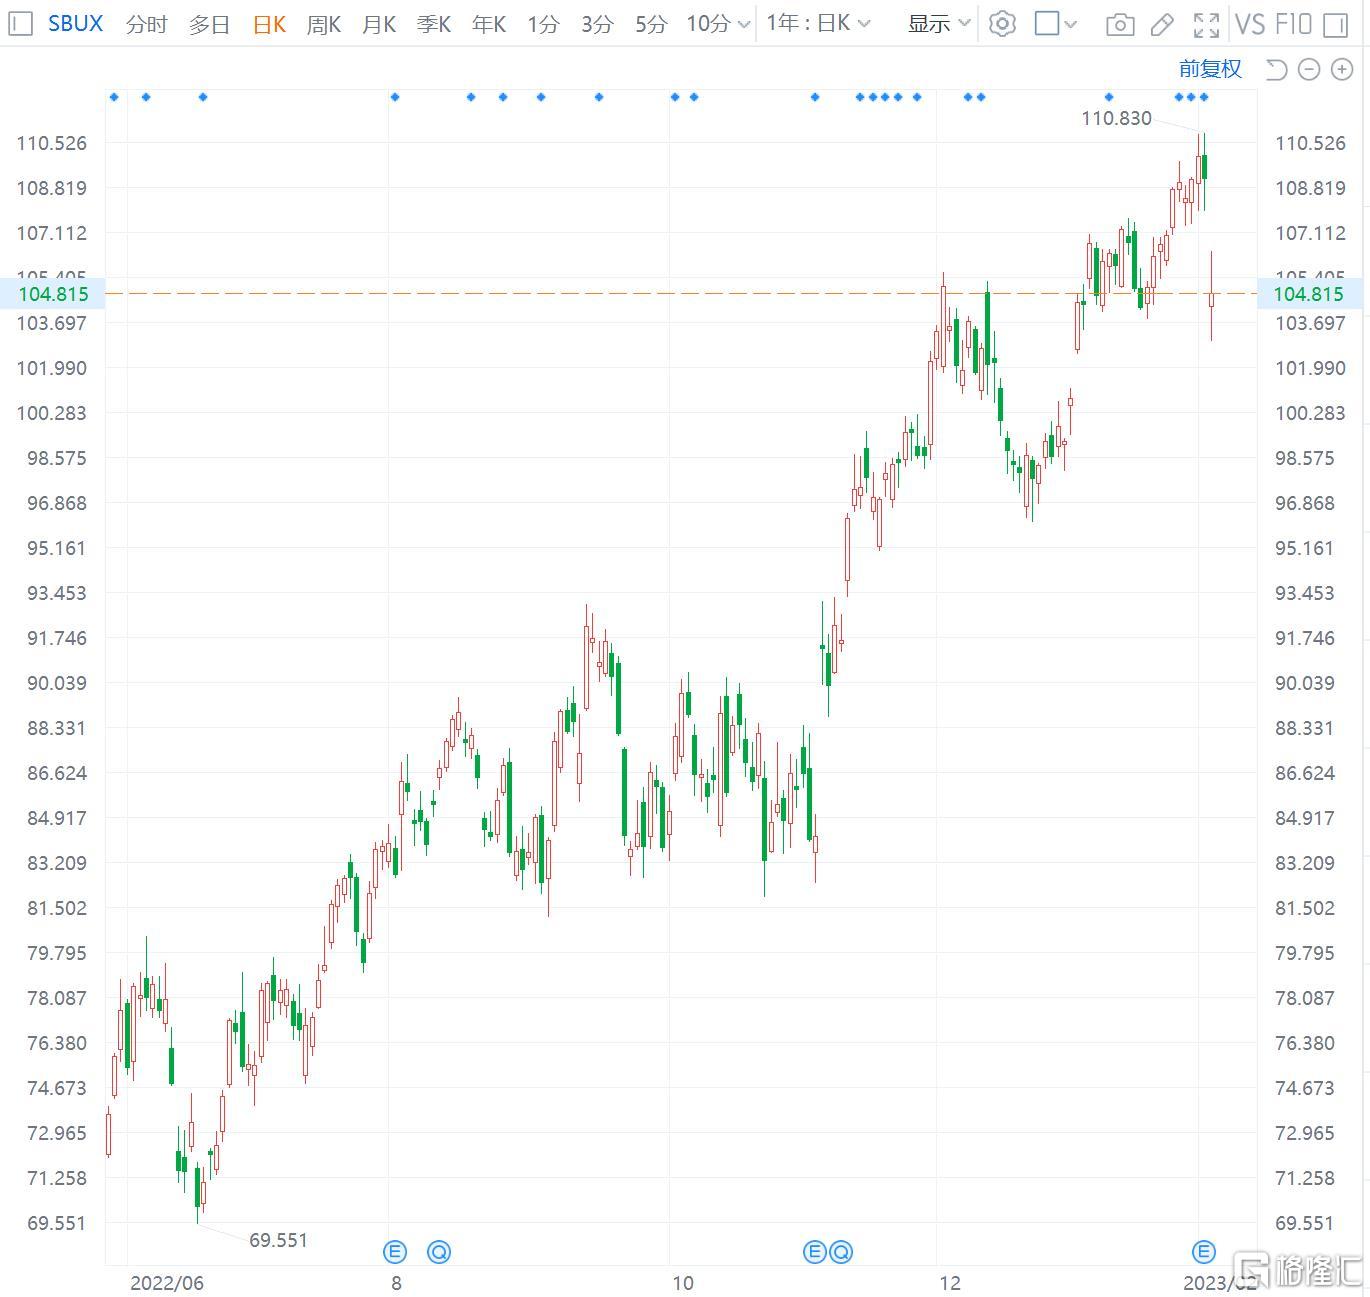Zoom out chart with minus icon
The image size is (1370, 1297).
(x=1308, y=69)
